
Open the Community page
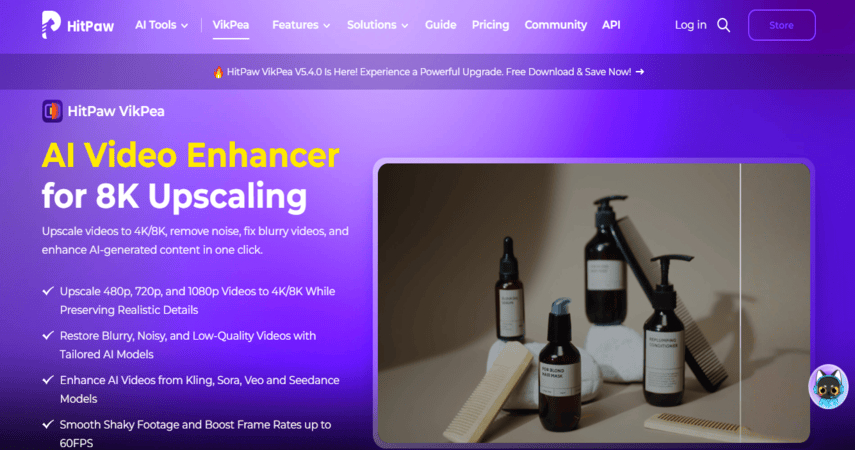tap(556, 25)
